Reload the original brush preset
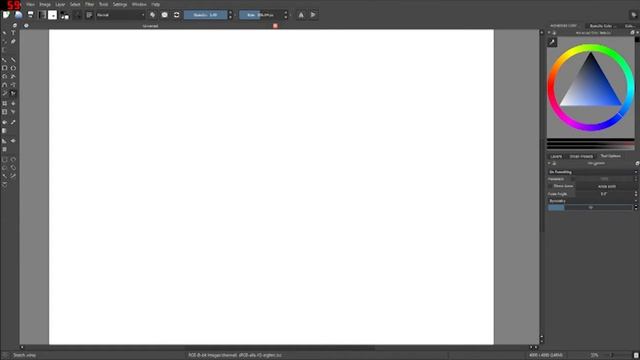Image resolution: width=640 pixels, height=360 pixels. pos(176,15)
